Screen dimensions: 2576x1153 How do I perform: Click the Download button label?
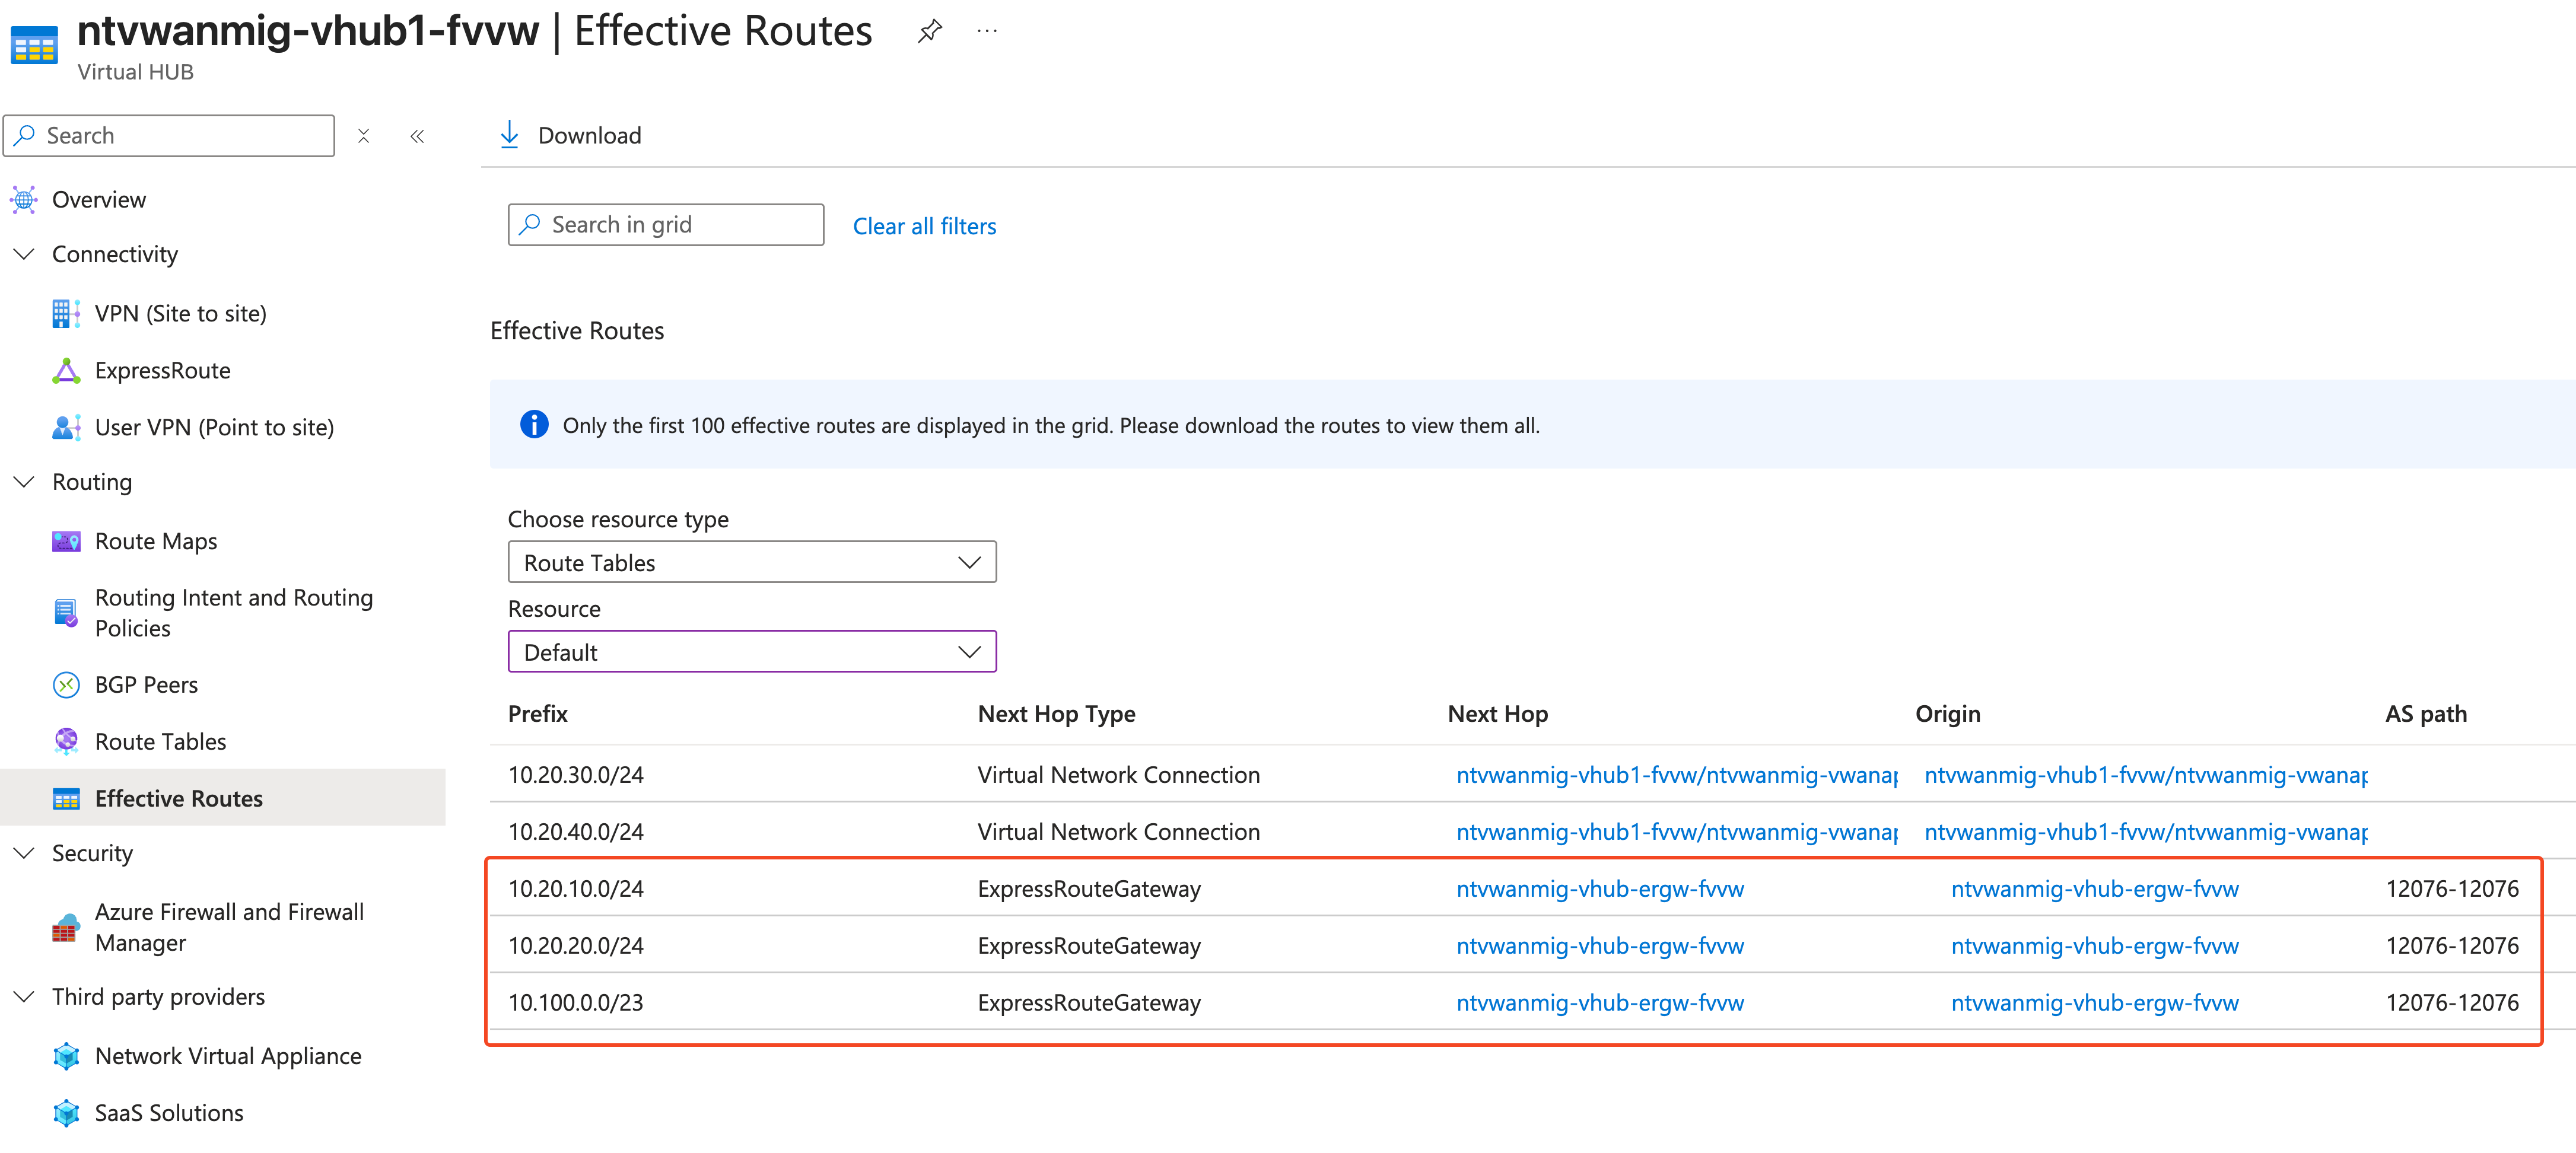(x=590, y=136)
